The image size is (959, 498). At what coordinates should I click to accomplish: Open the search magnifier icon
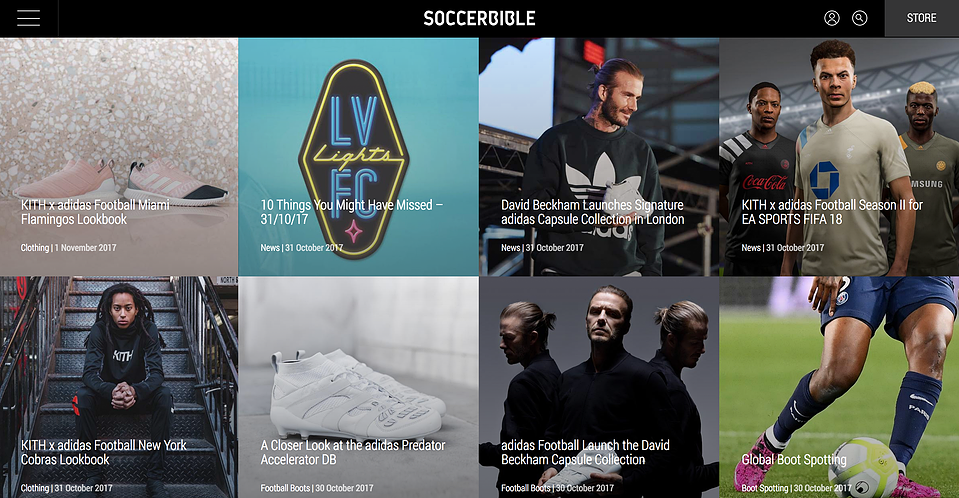(859, 18)
